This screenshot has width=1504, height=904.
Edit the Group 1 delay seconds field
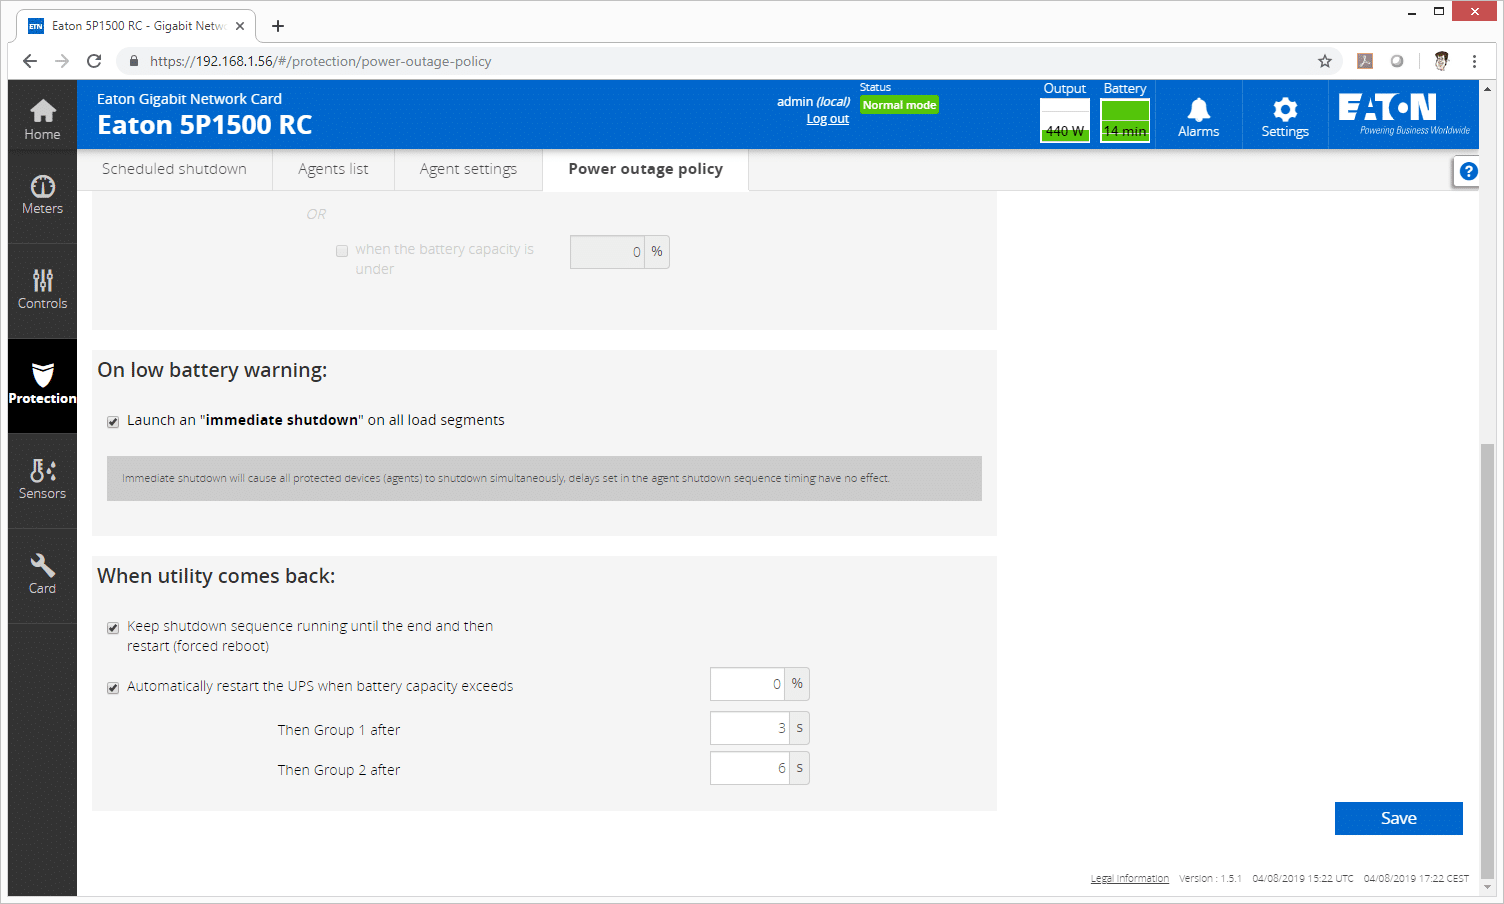pos(750,728)
